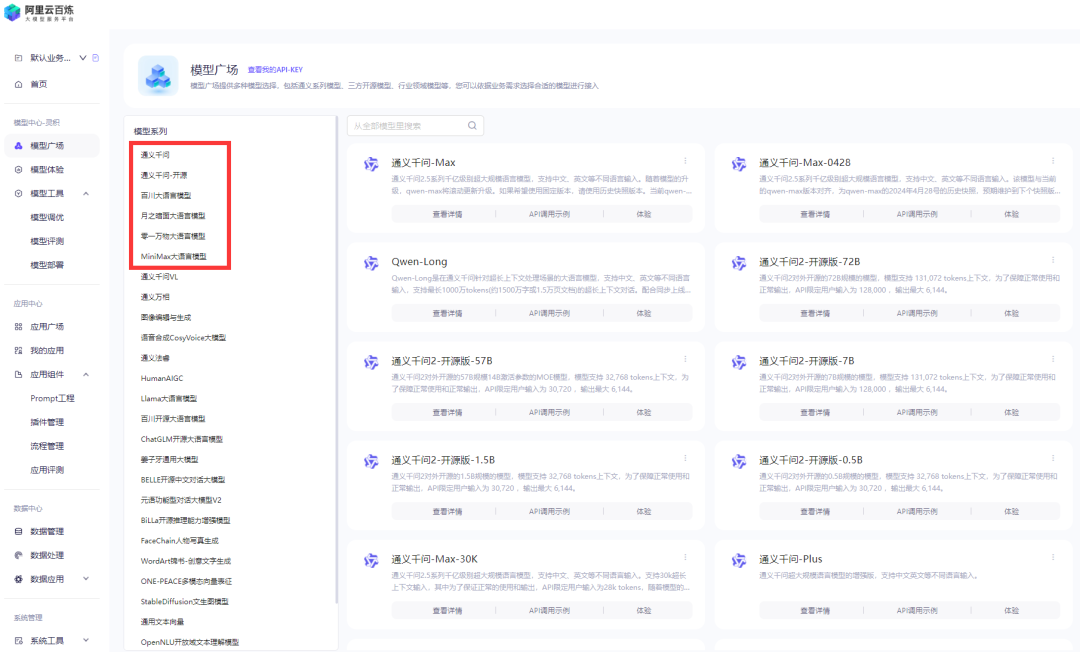The width and height of the screenshot is (1080, 652).
Task: Click the 应用广场 grid icon
Action: coord(19,326)
